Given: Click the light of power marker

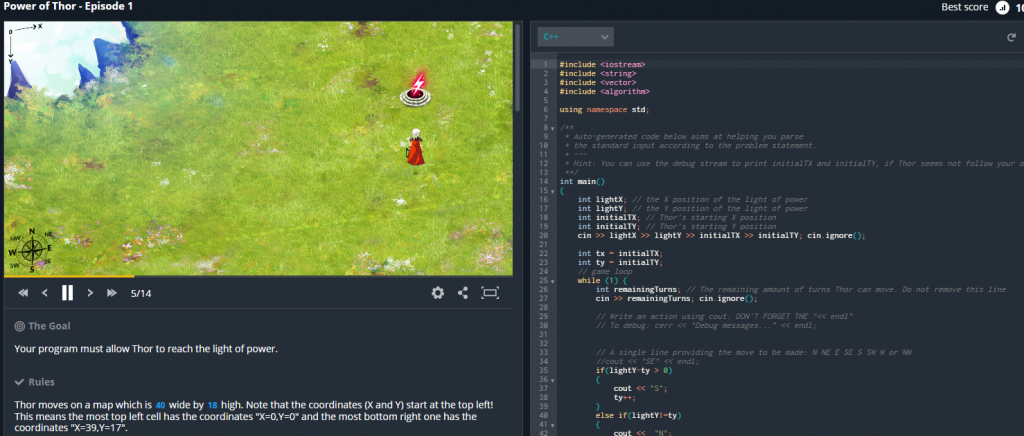Looking at the screenshot, I should pyautogui.click(x=417, y=89).
